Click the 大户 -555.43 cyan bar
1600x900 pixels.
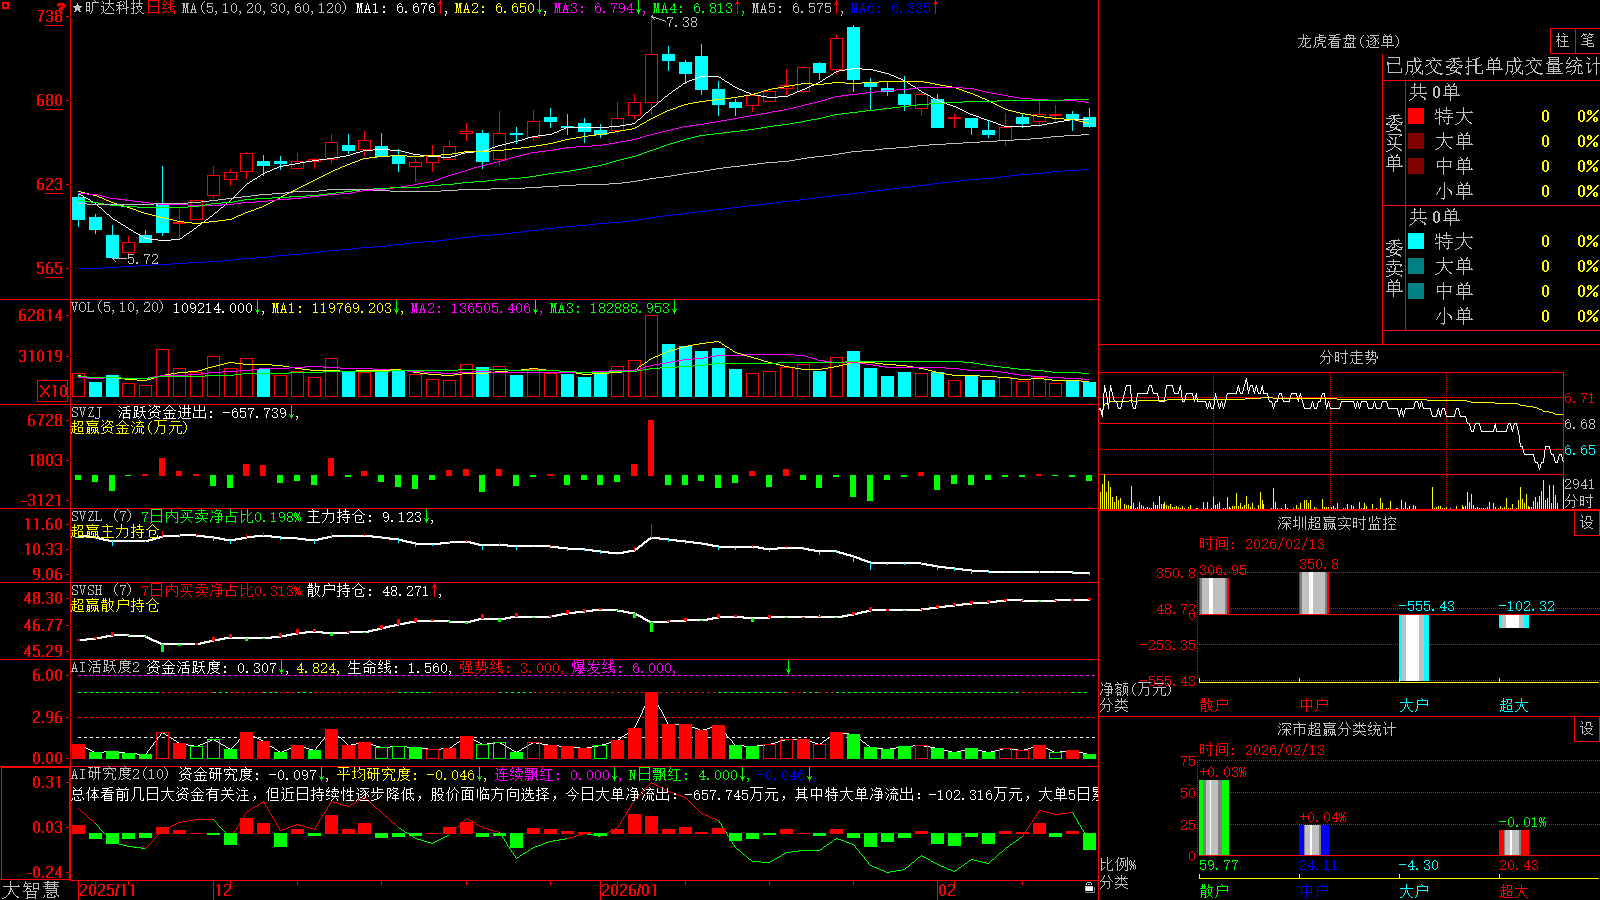click(x=1414, y=648)
